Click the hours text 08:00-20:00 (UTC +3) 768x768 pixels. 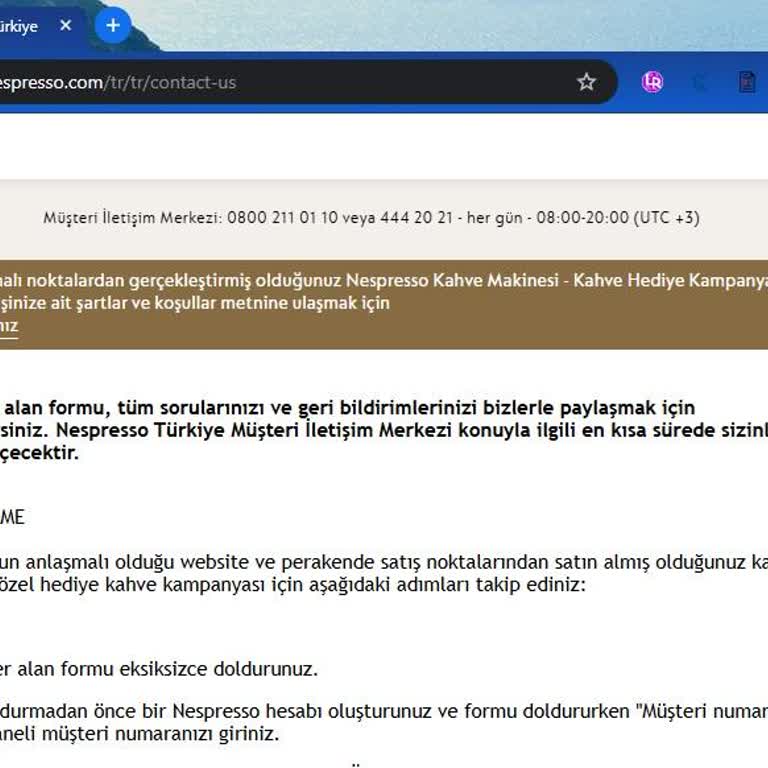pos(618,217)
